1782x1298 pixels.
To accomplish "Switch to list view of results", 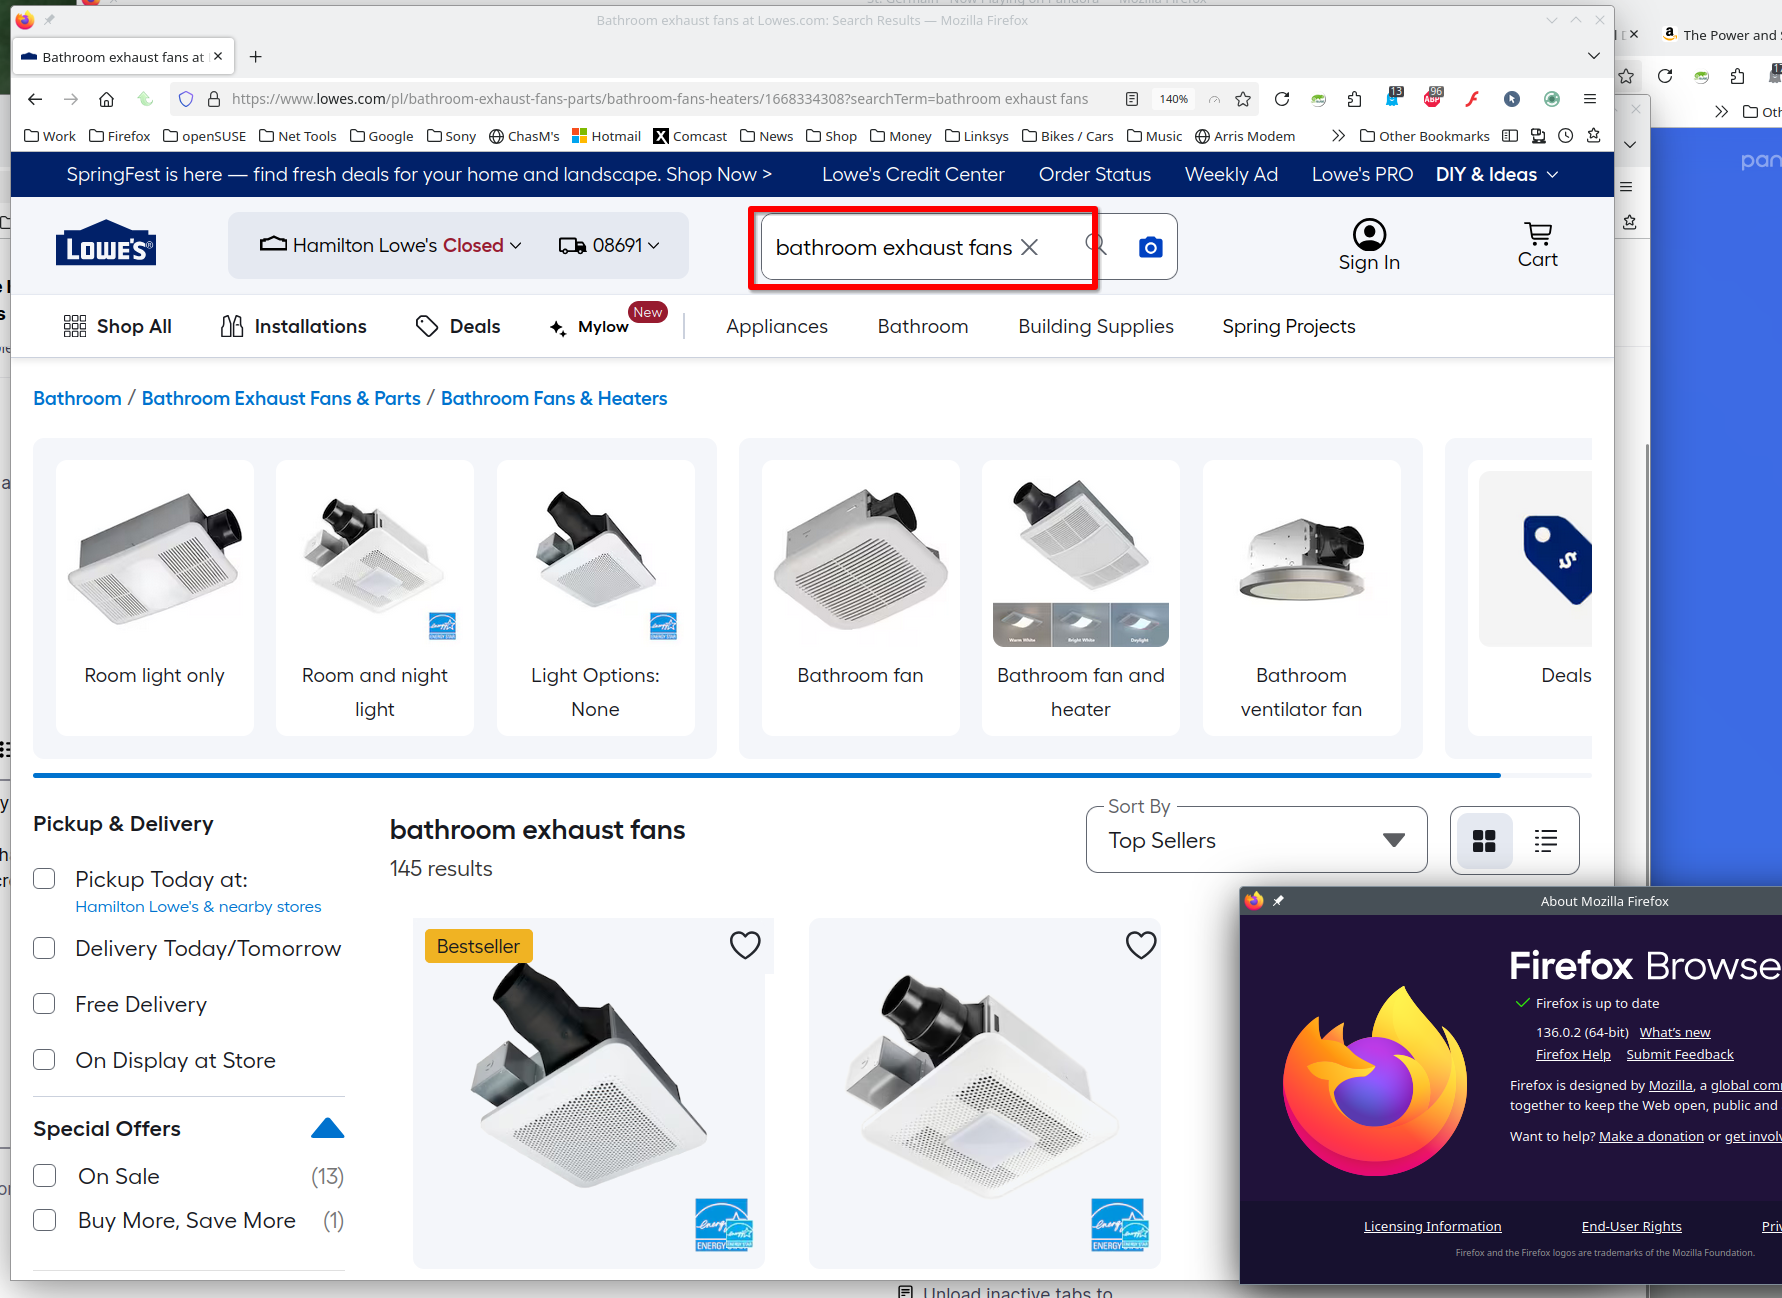I will 1546,841.
